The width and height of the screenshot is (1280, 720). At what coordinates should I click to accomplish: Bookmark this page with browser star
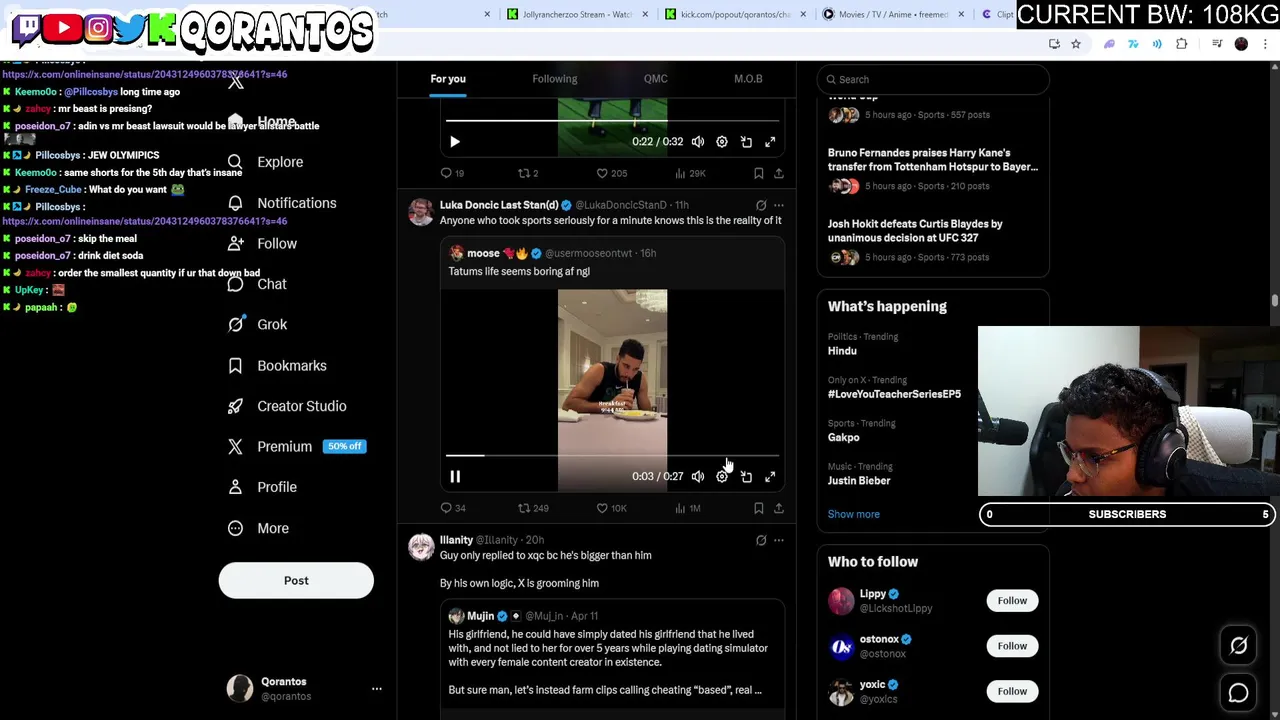tap(1076, 44)
